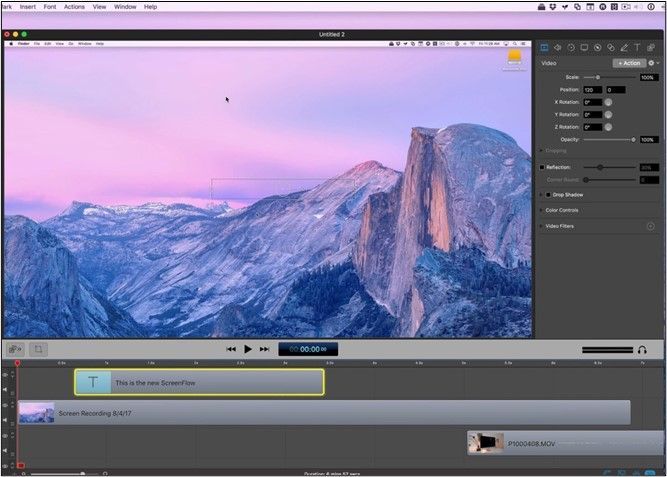Click the Opacity slider handle
The height and width of the screenshot is (477, 667).
tap(634, 139)
